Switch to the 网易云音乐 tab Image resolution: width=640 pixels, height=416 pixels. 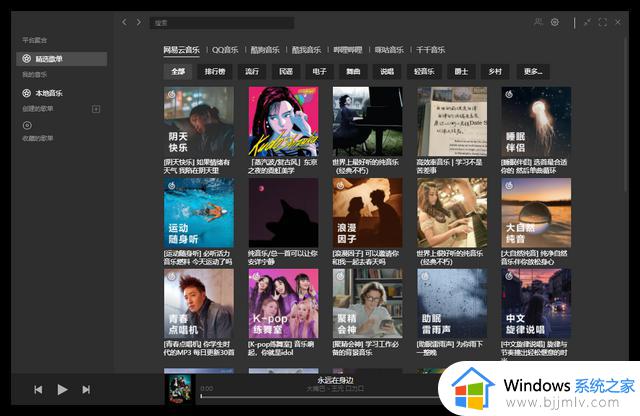tap(181, 50)
